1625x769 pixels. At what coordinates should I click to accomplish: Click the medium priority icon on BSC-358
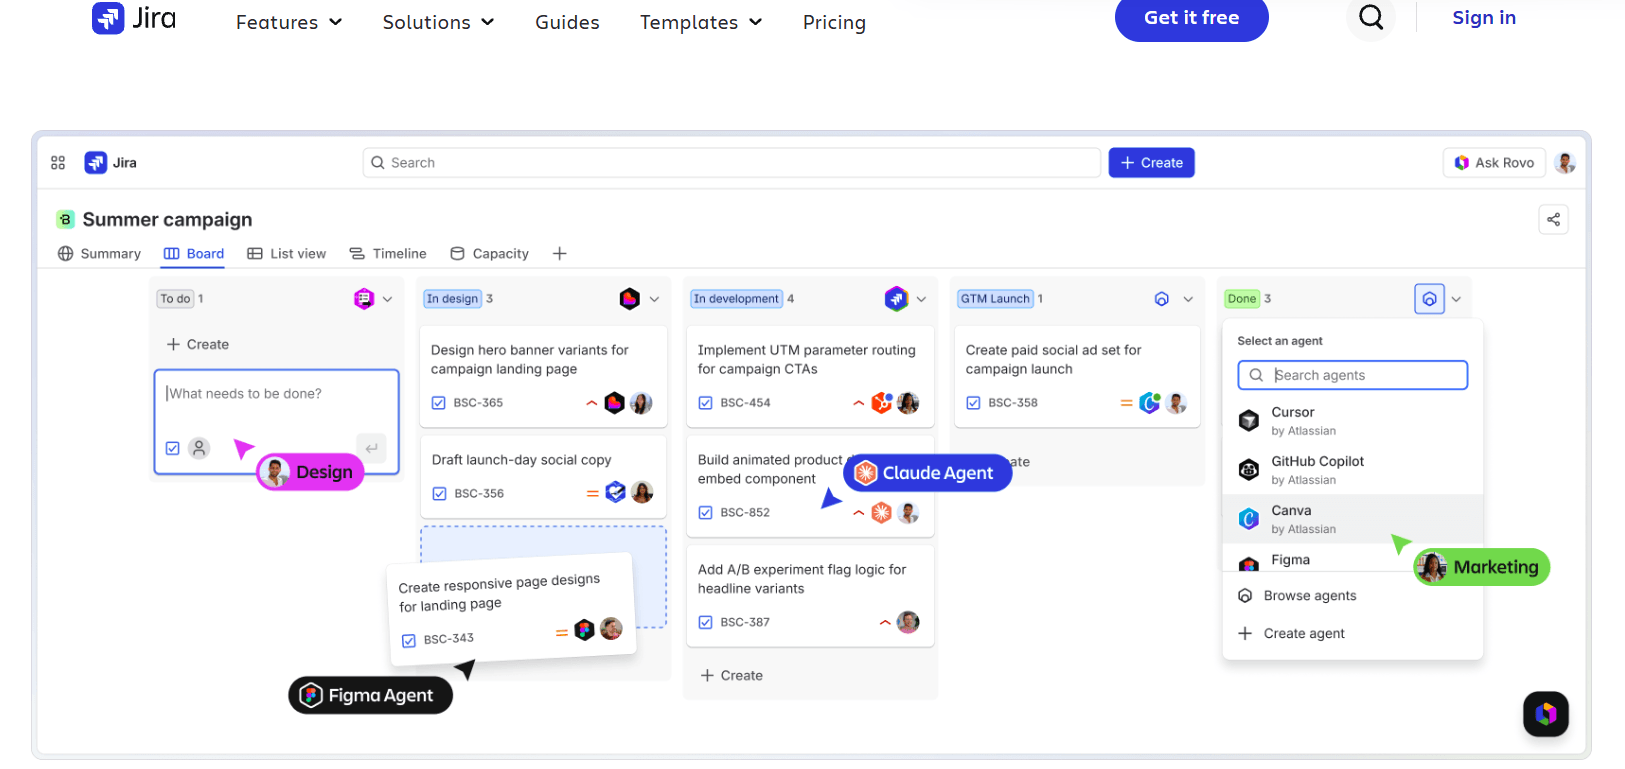[x=1127, y=403]
